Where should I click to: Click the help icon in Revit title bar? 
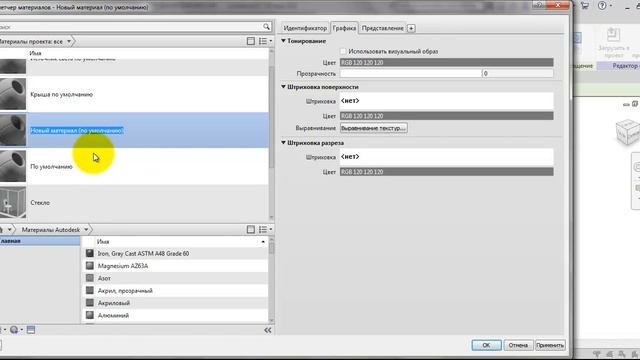point(602,6)
